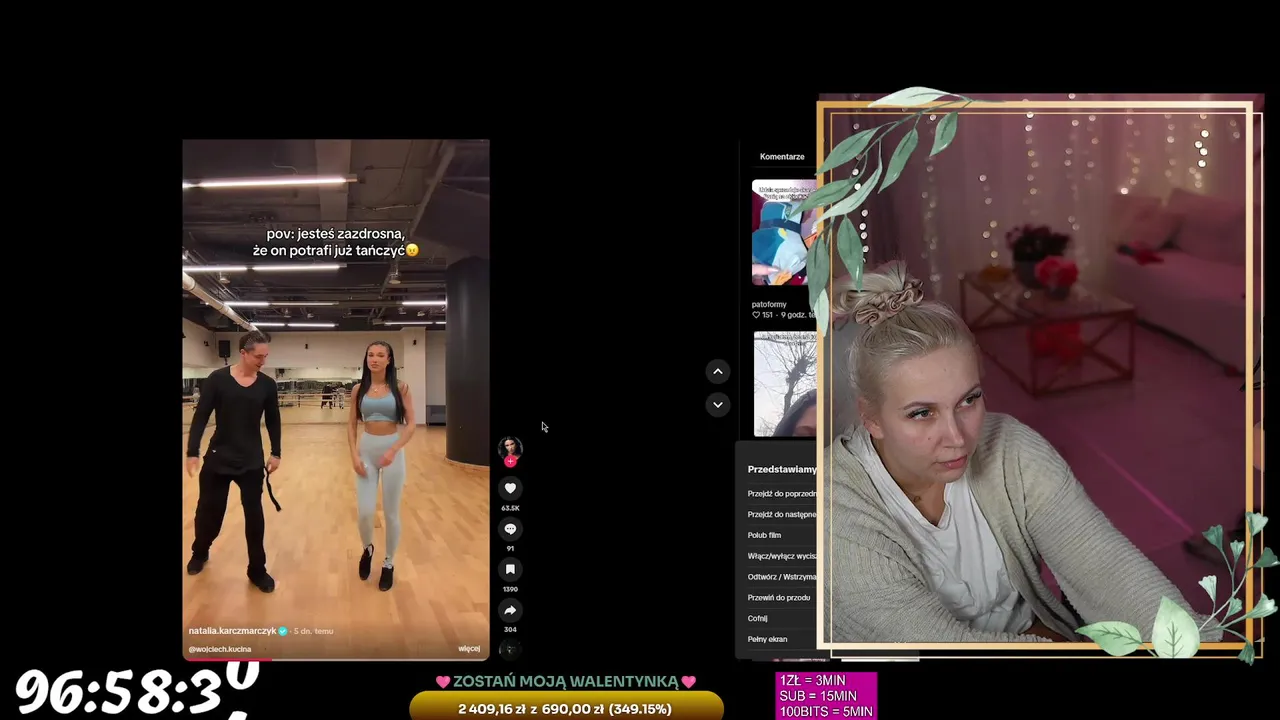Click the 1390 saves count
Screen dimensions: 1280x720
(510, 589)
